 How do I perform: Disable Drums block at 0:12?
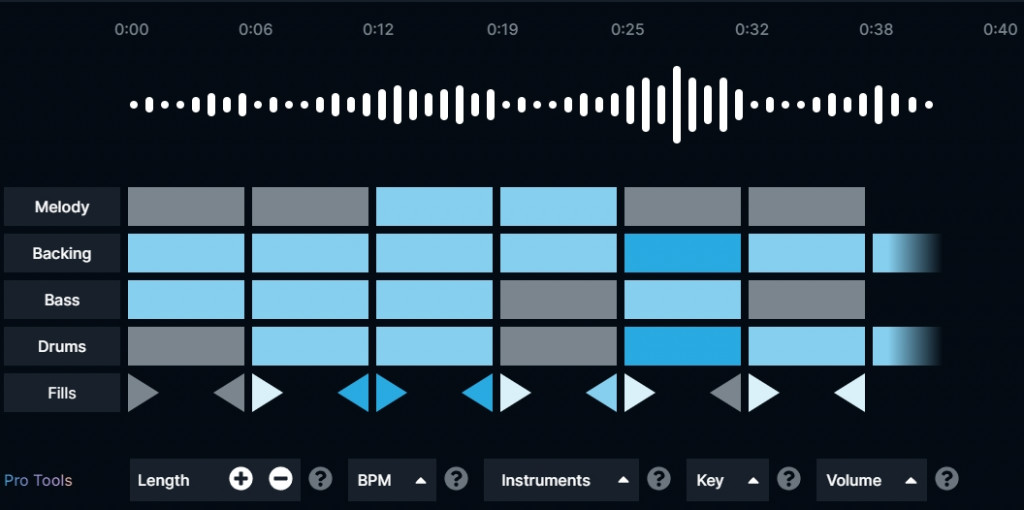click(x=434, y=346)
